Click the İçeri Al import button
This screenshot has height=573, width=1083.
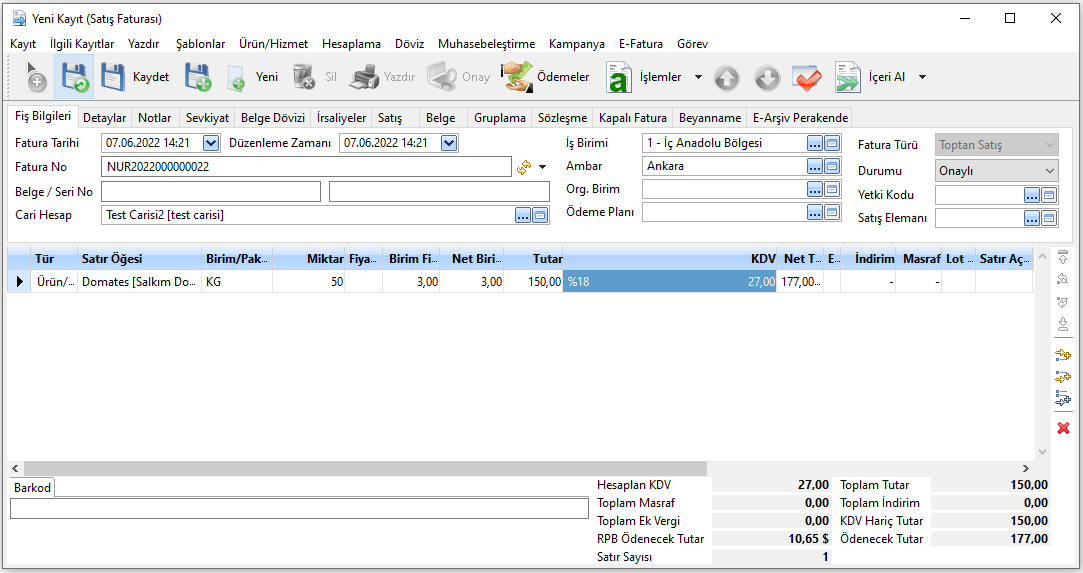(x=870, y=77)
